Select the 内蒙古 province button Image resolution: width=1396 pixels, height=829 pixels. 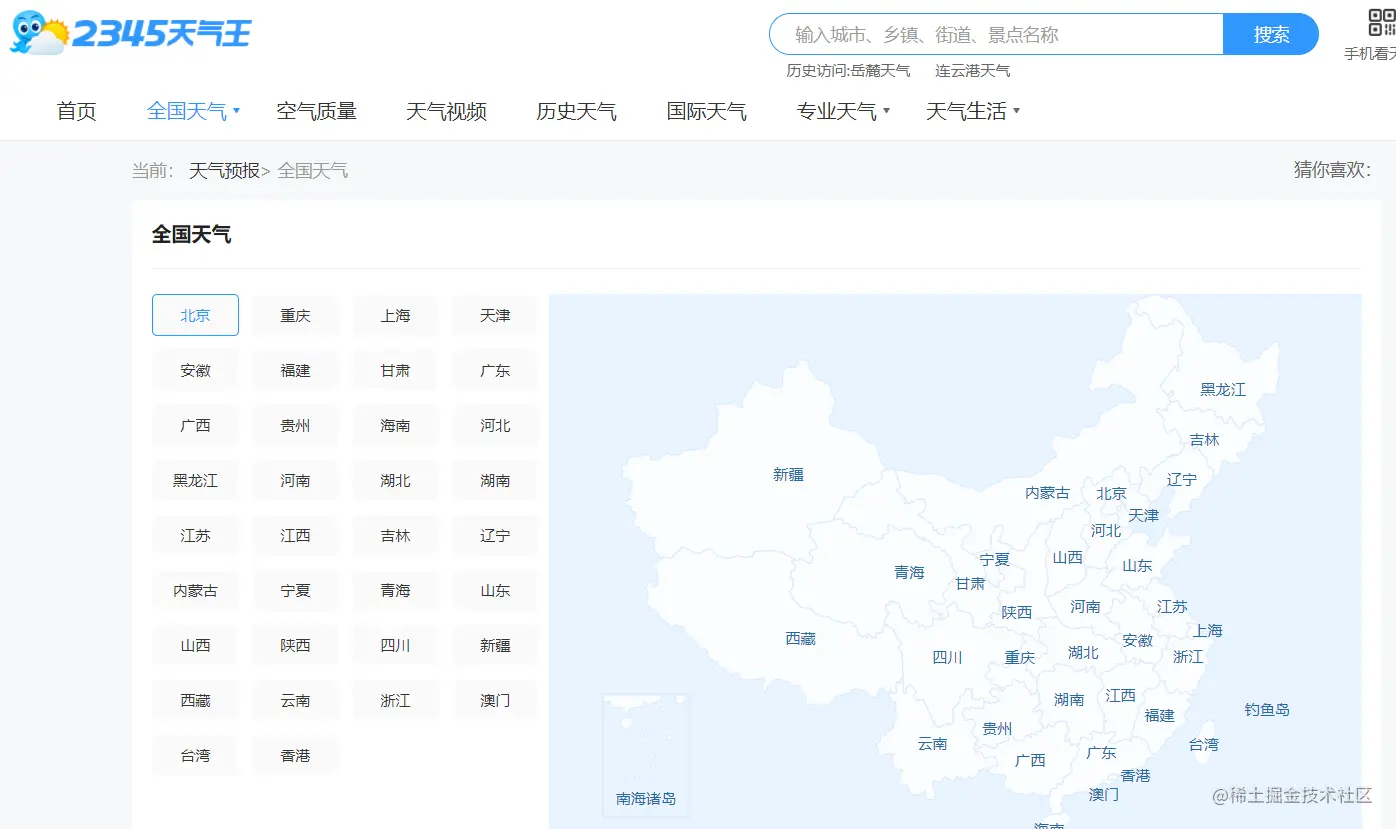point(195,590)
